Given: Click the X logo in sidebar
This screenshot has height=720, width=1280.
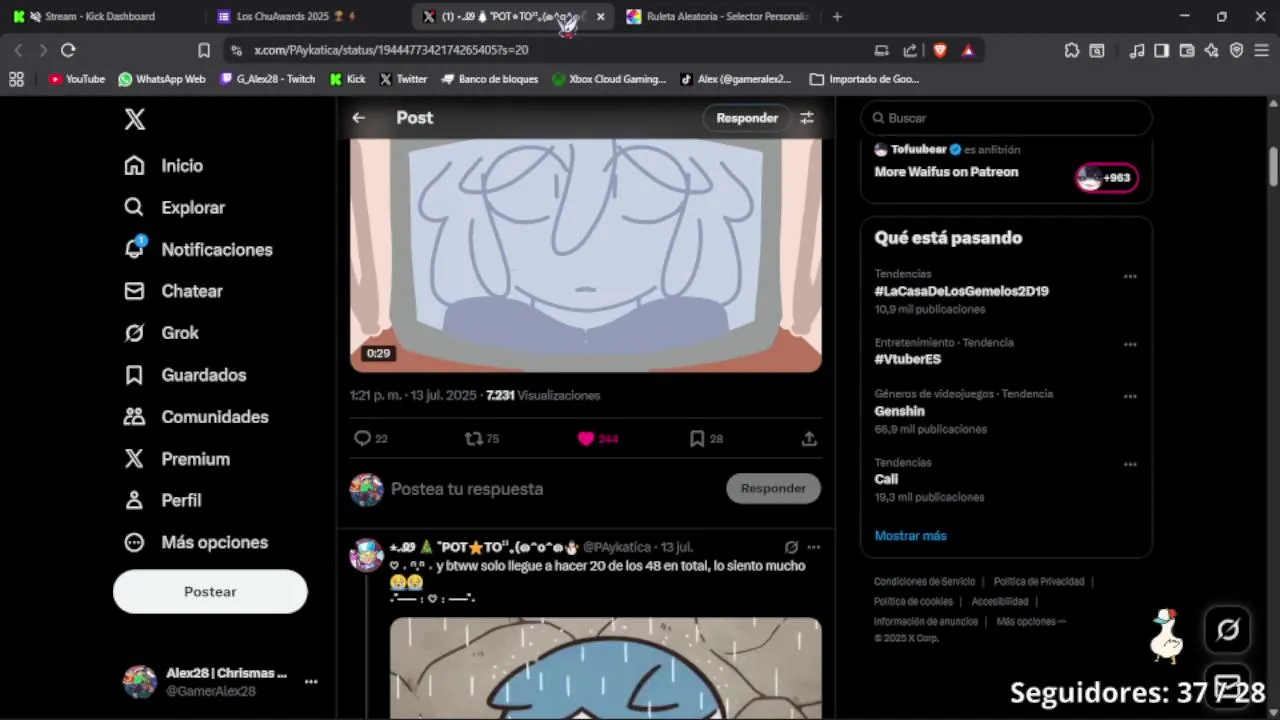Looking at the screenshot, I should click(135, 120).
